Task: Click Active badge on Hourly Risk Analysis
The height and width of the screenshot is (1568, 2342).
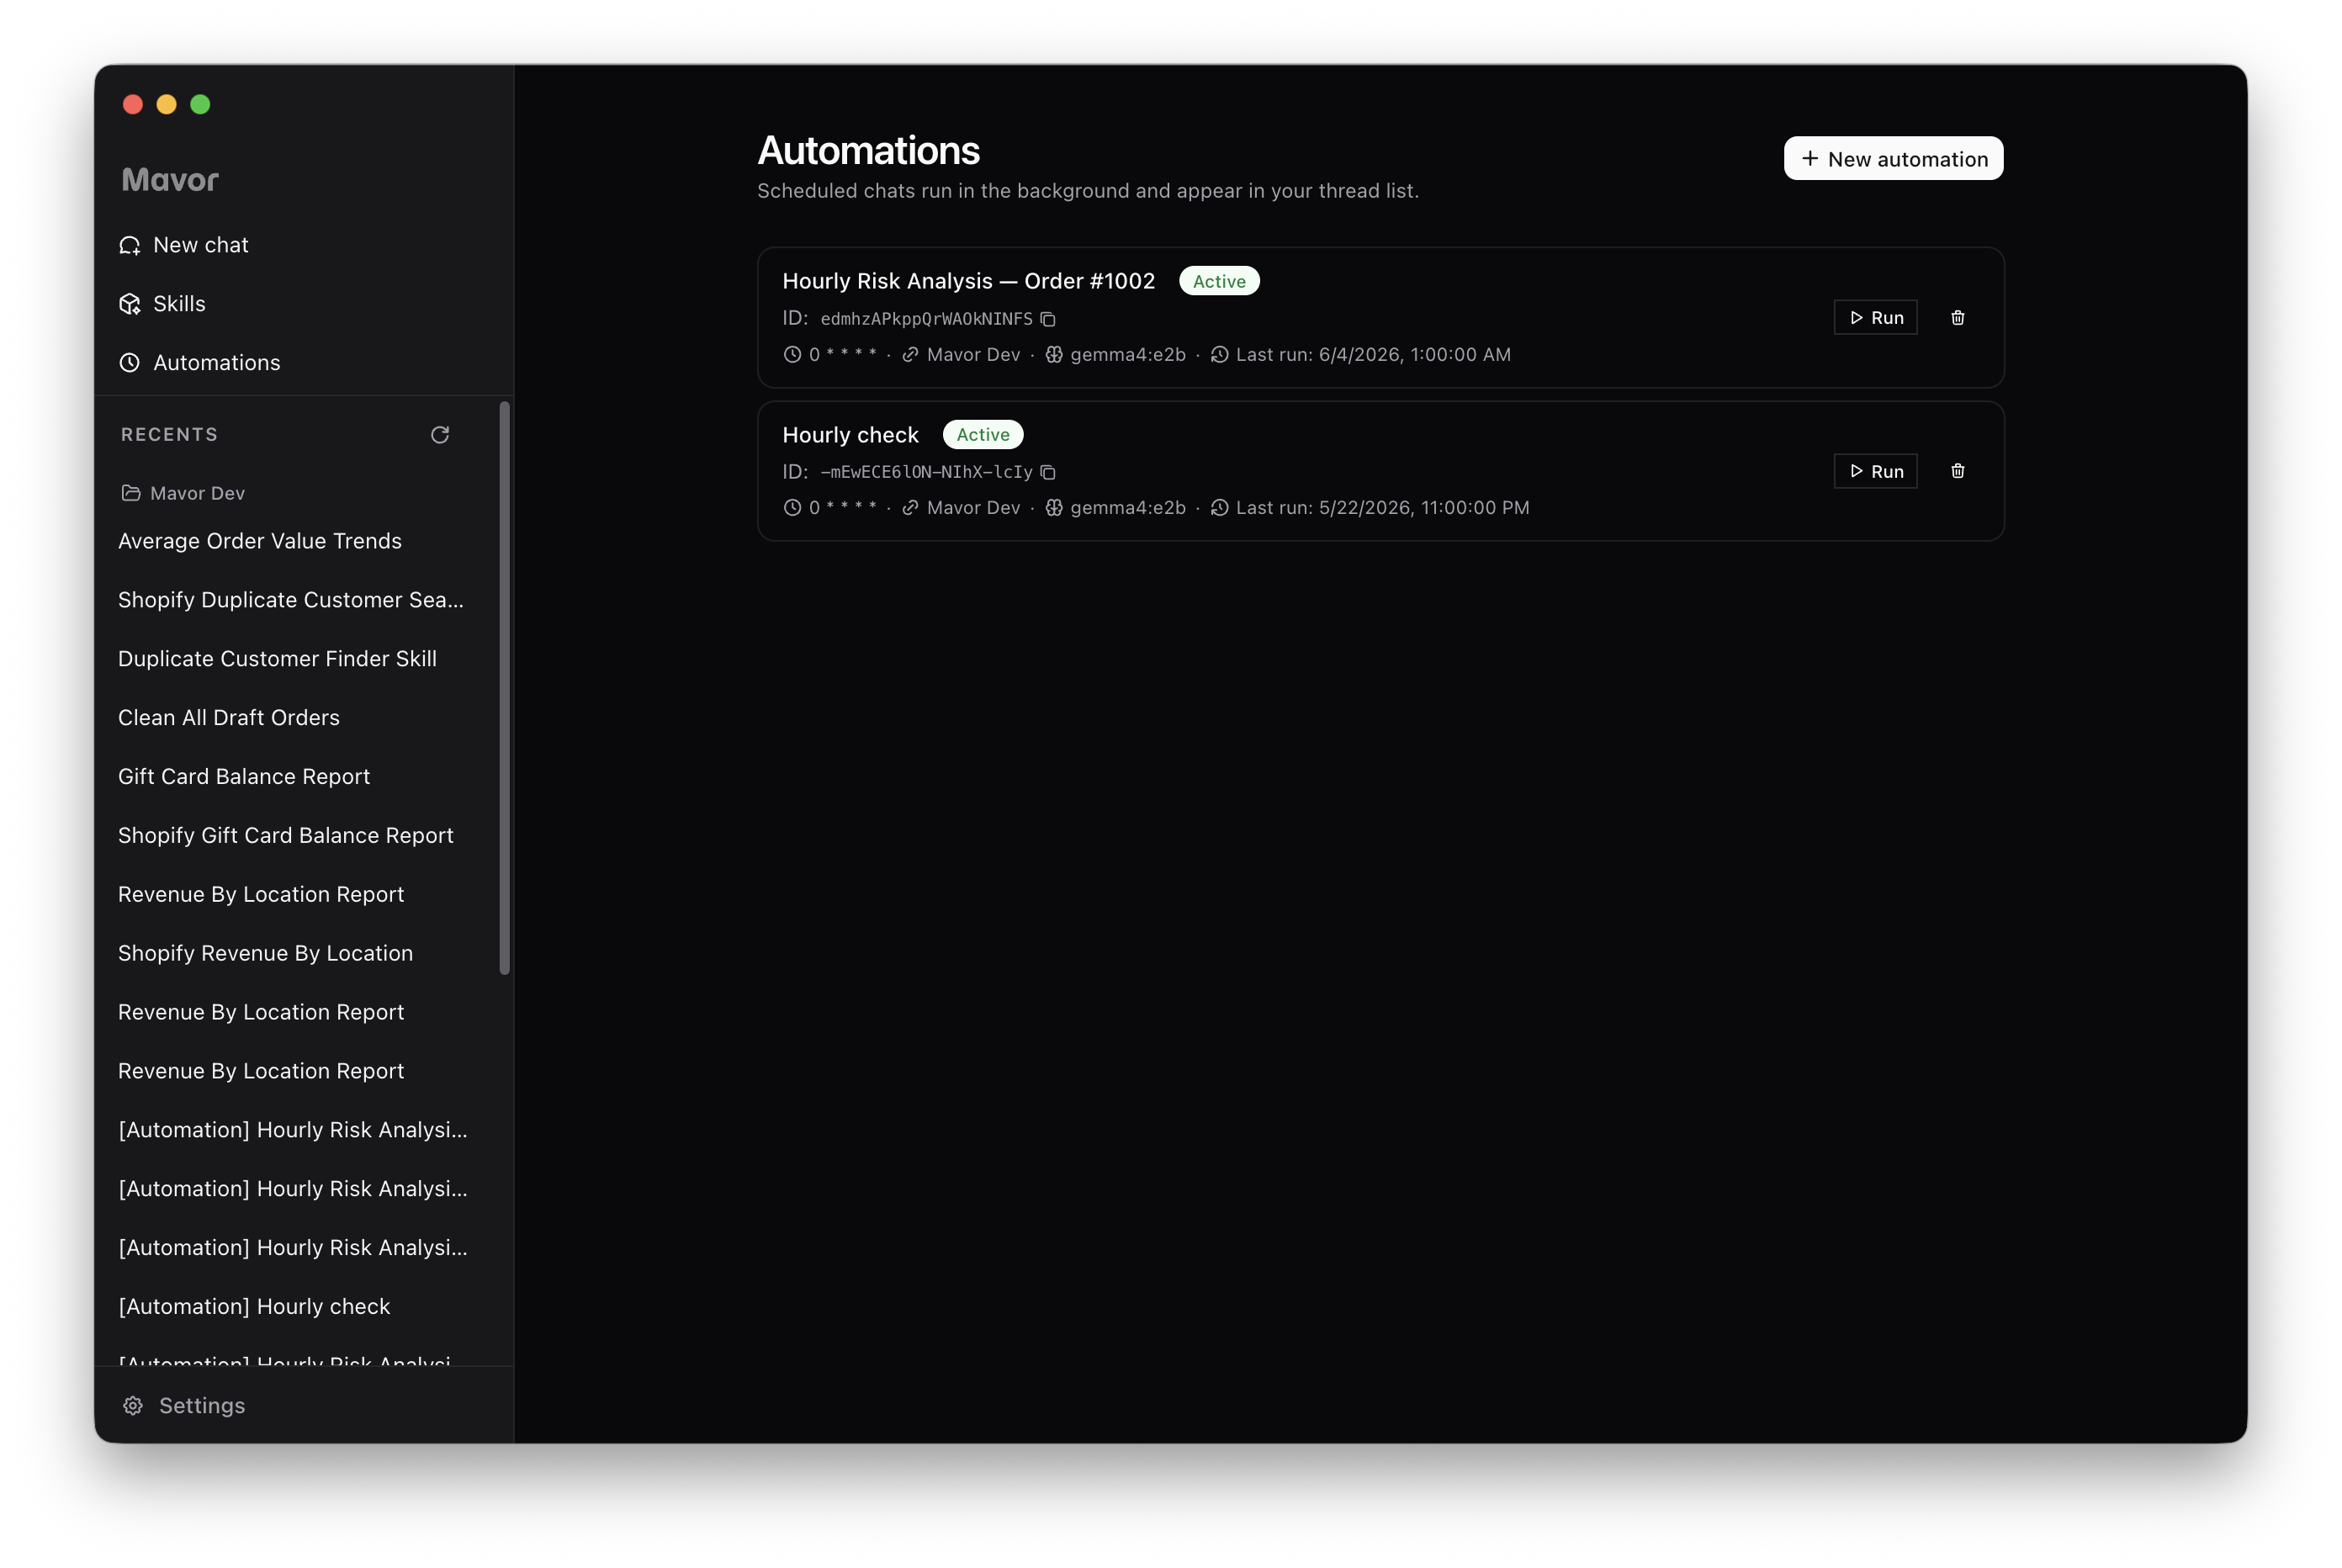Action: click(1219, 281)
